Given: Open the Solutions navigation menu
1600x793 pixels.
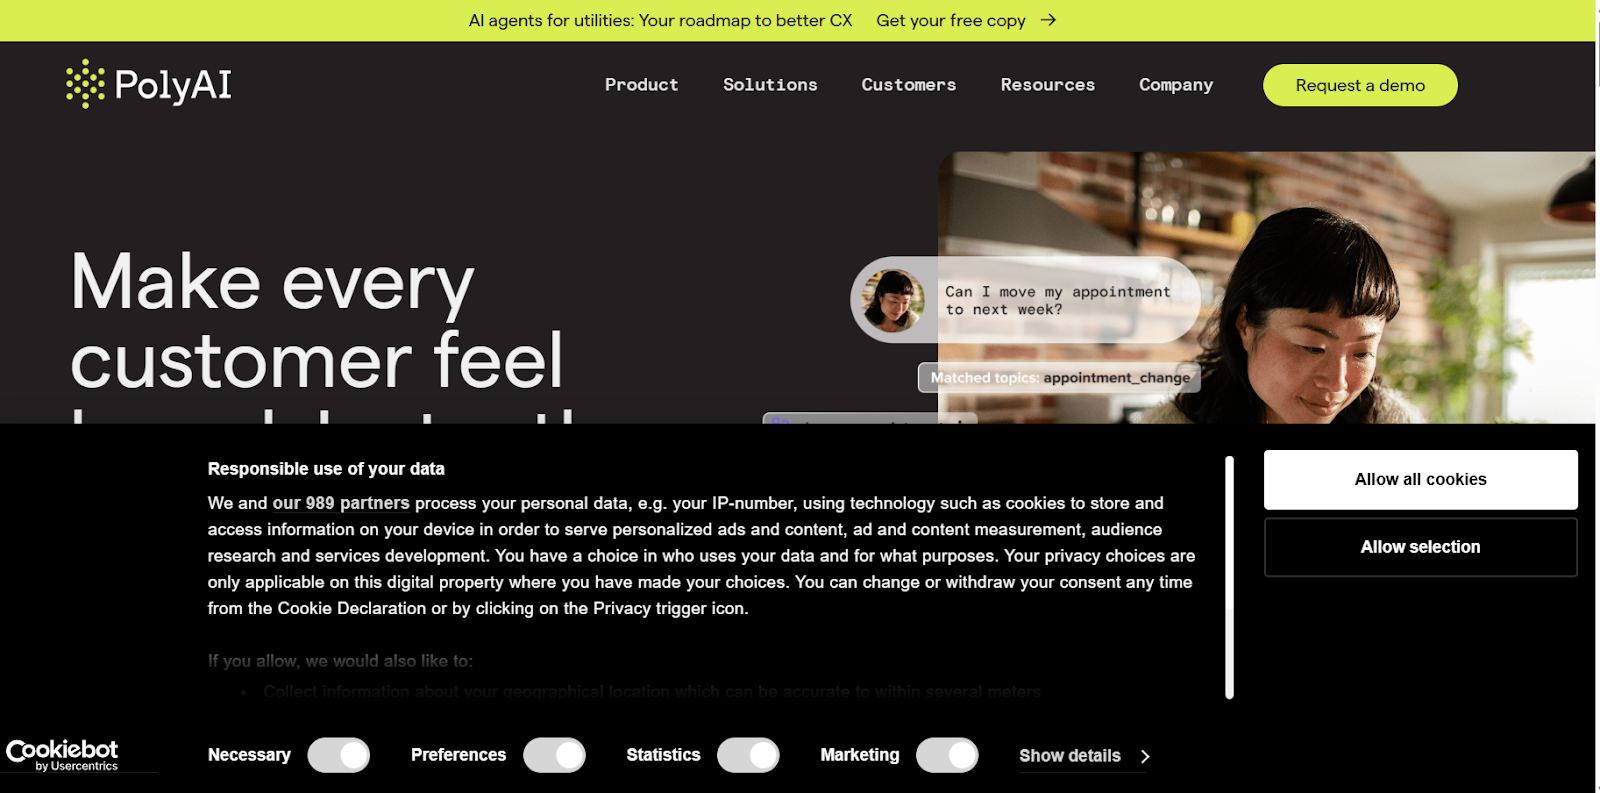Looking at the screenshot, I should [770, 85].
